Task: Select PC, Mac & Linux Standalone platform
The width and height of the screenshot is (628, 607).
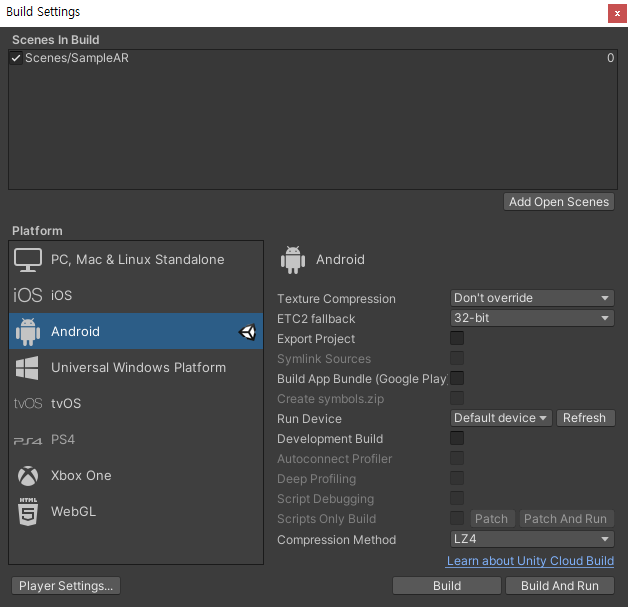Action: pyautogui.click(x=136, y=259)
